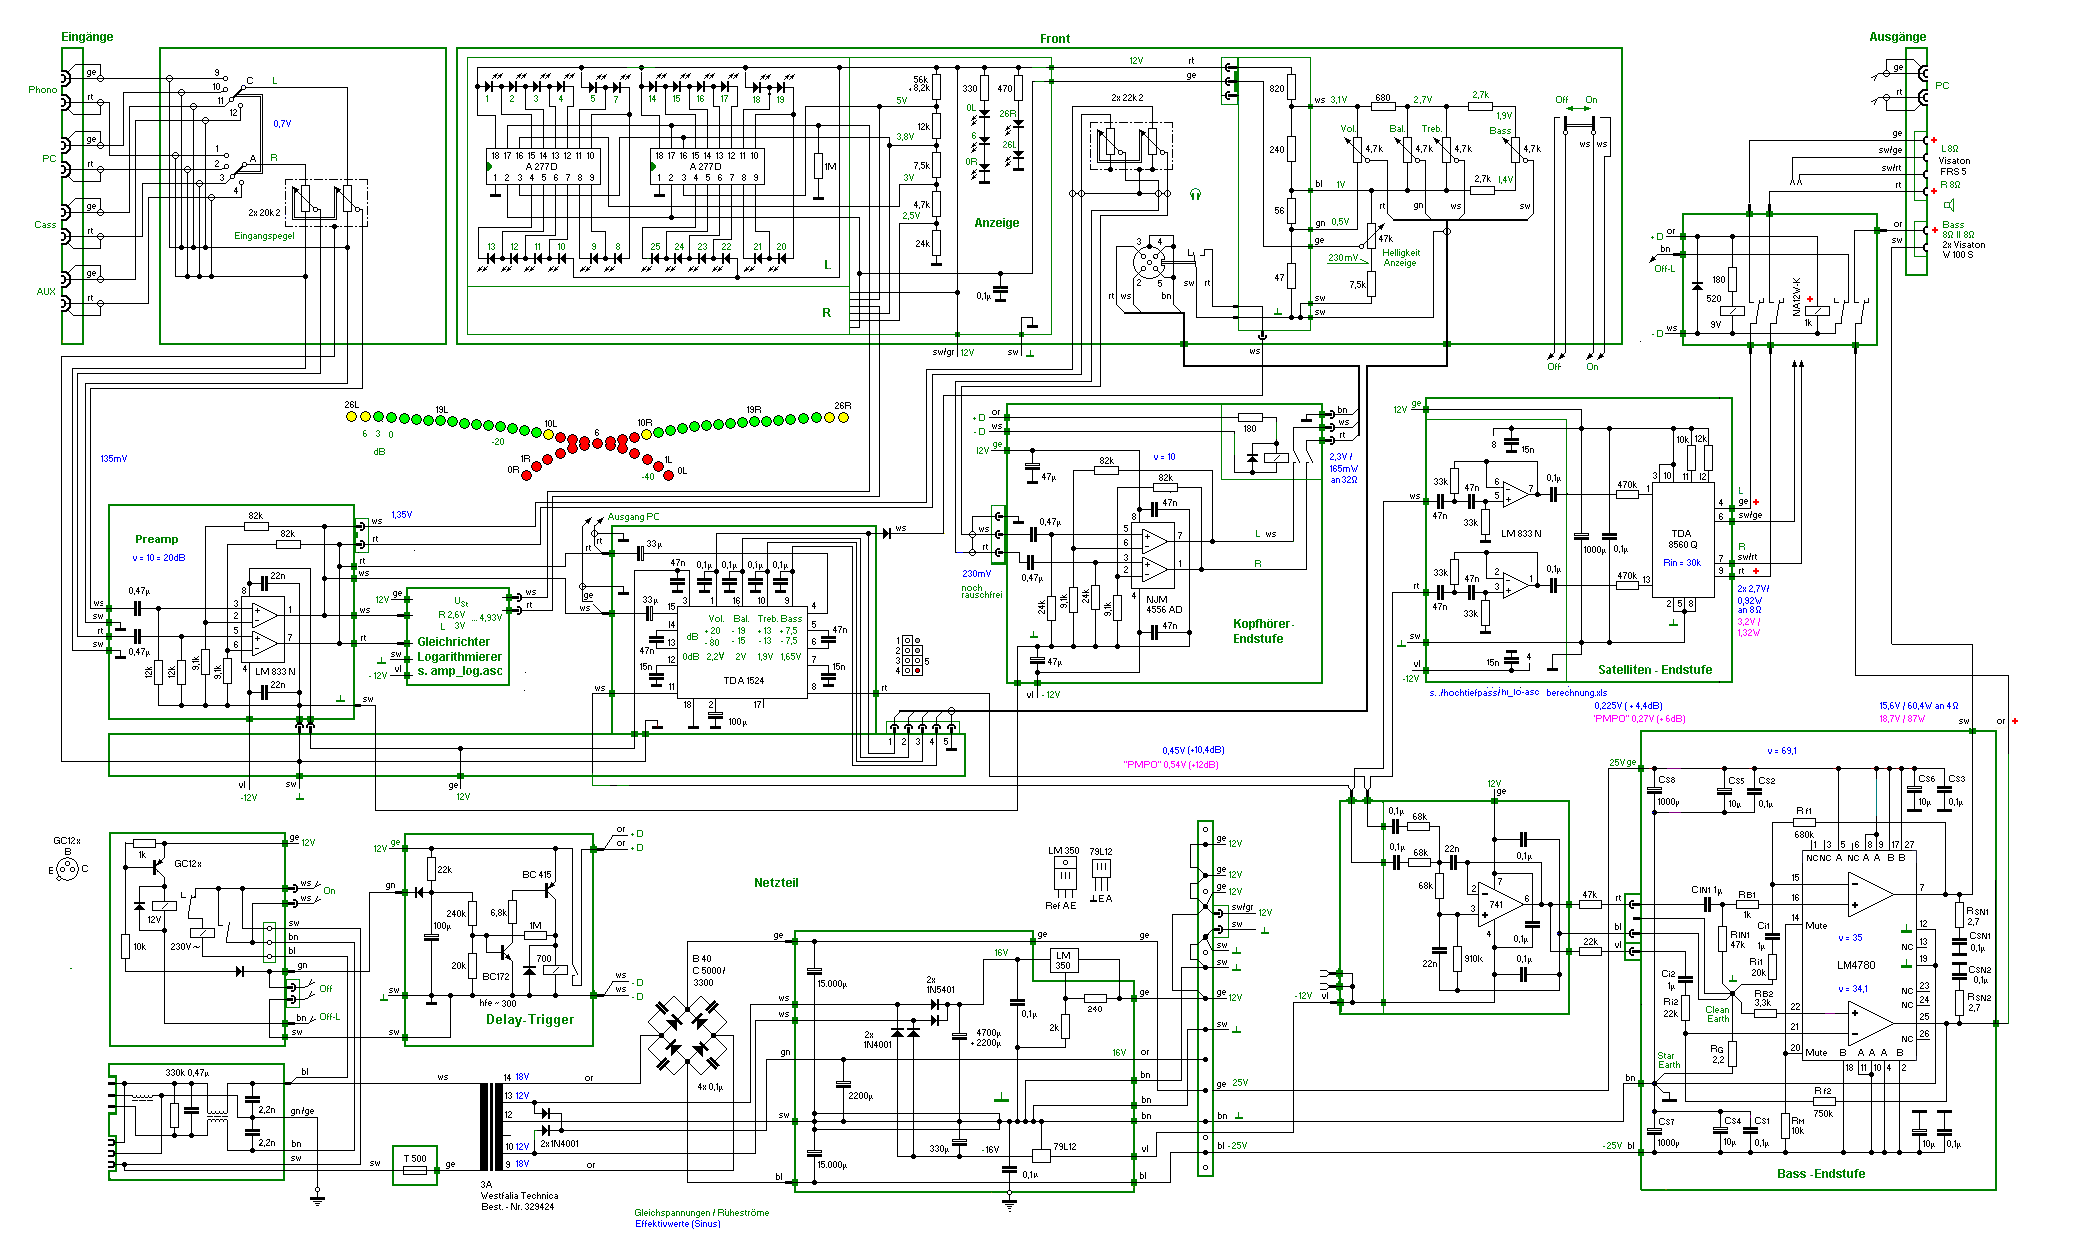Viewport: 2100px width, 1250px height.
Task: Click the TDA 1524 chip body
Action: tap(742, 650)
